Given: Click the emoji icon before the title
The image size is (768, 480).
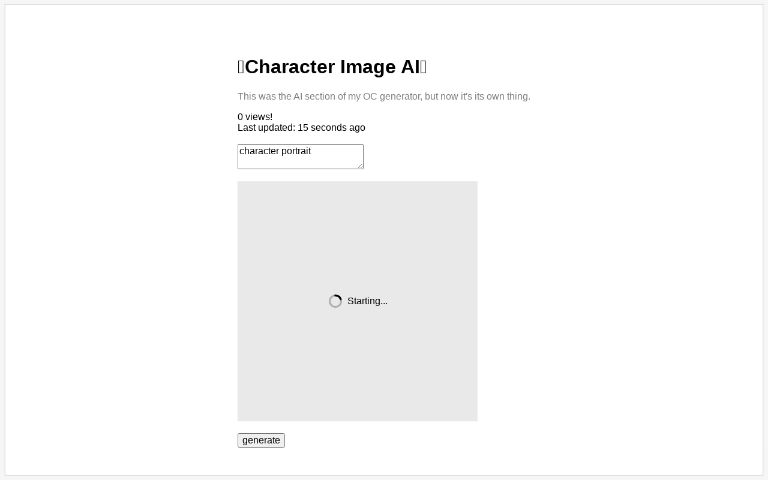Looking at the screenshot, I should coord(241,67).
